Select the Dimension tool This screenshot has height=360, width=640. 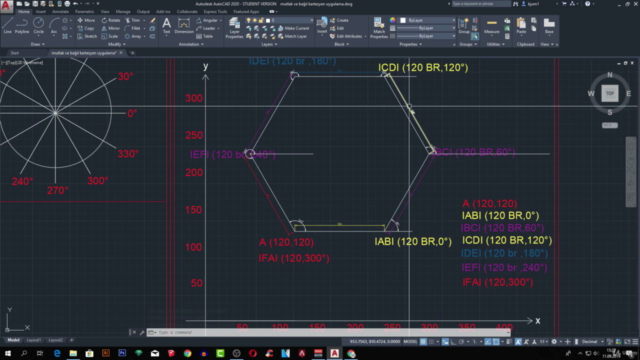184,25
